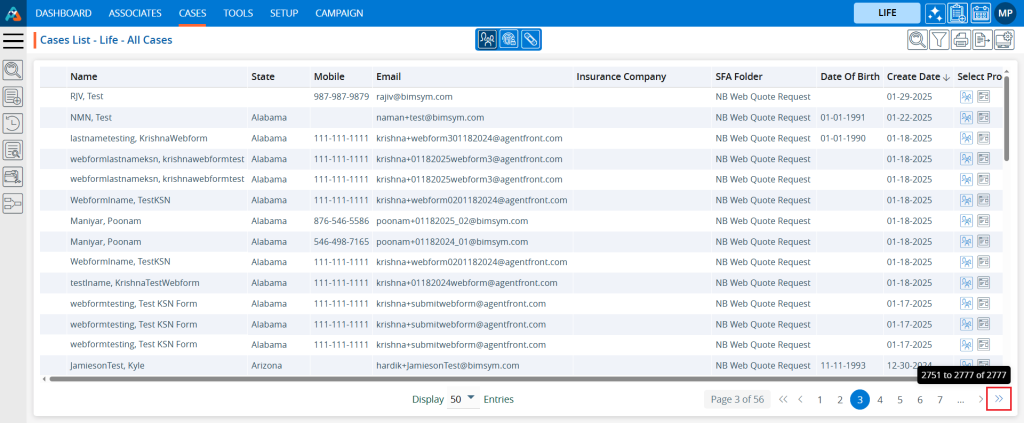Go to page 4 in pagination
Image resolution: width=1024 pixels, height=423 pixels.
point(880,400)
